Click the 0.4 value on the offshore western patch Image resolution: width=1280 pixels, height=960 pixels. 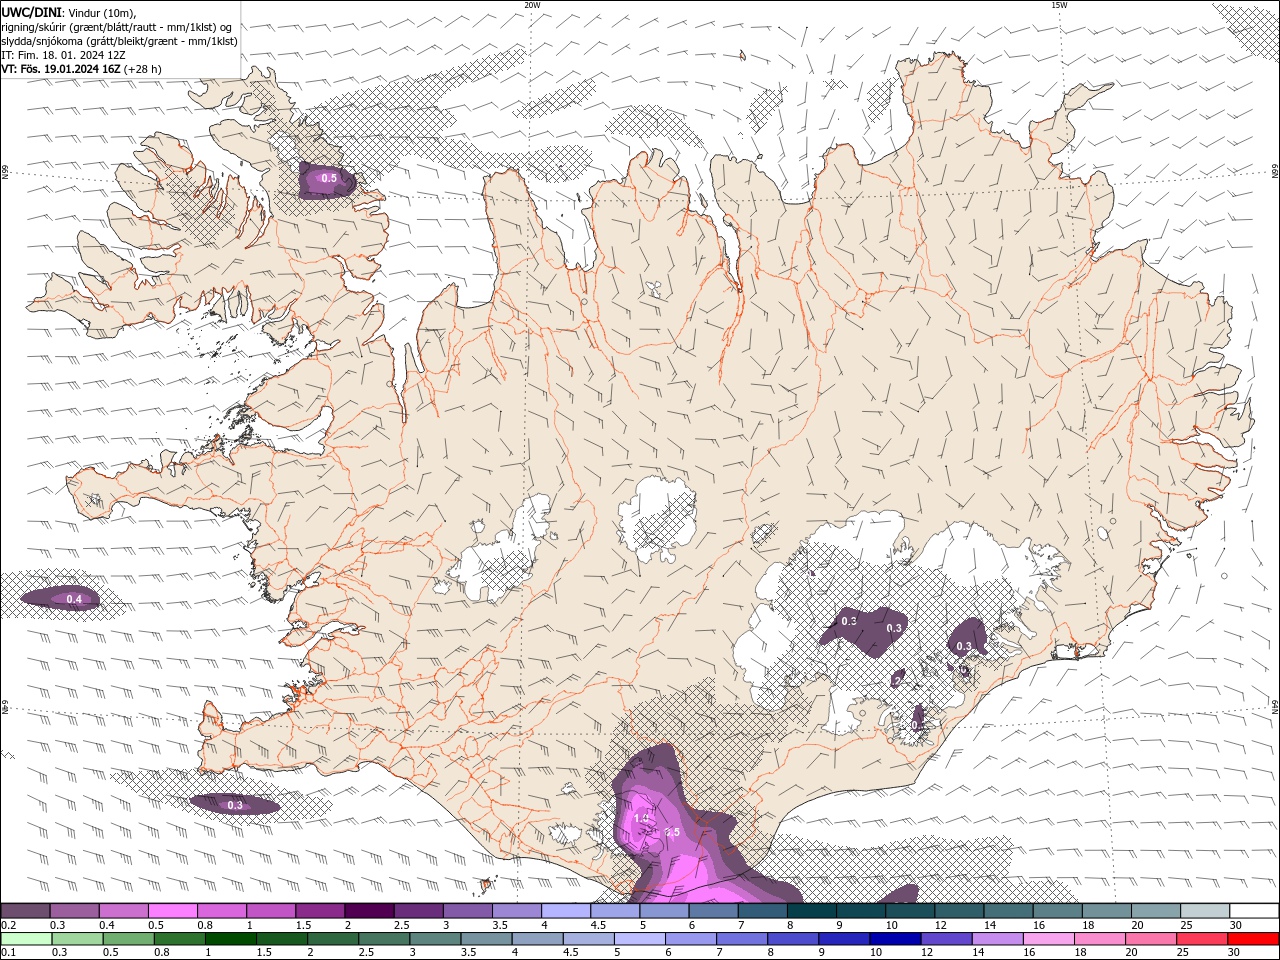(x=74, y=599)
